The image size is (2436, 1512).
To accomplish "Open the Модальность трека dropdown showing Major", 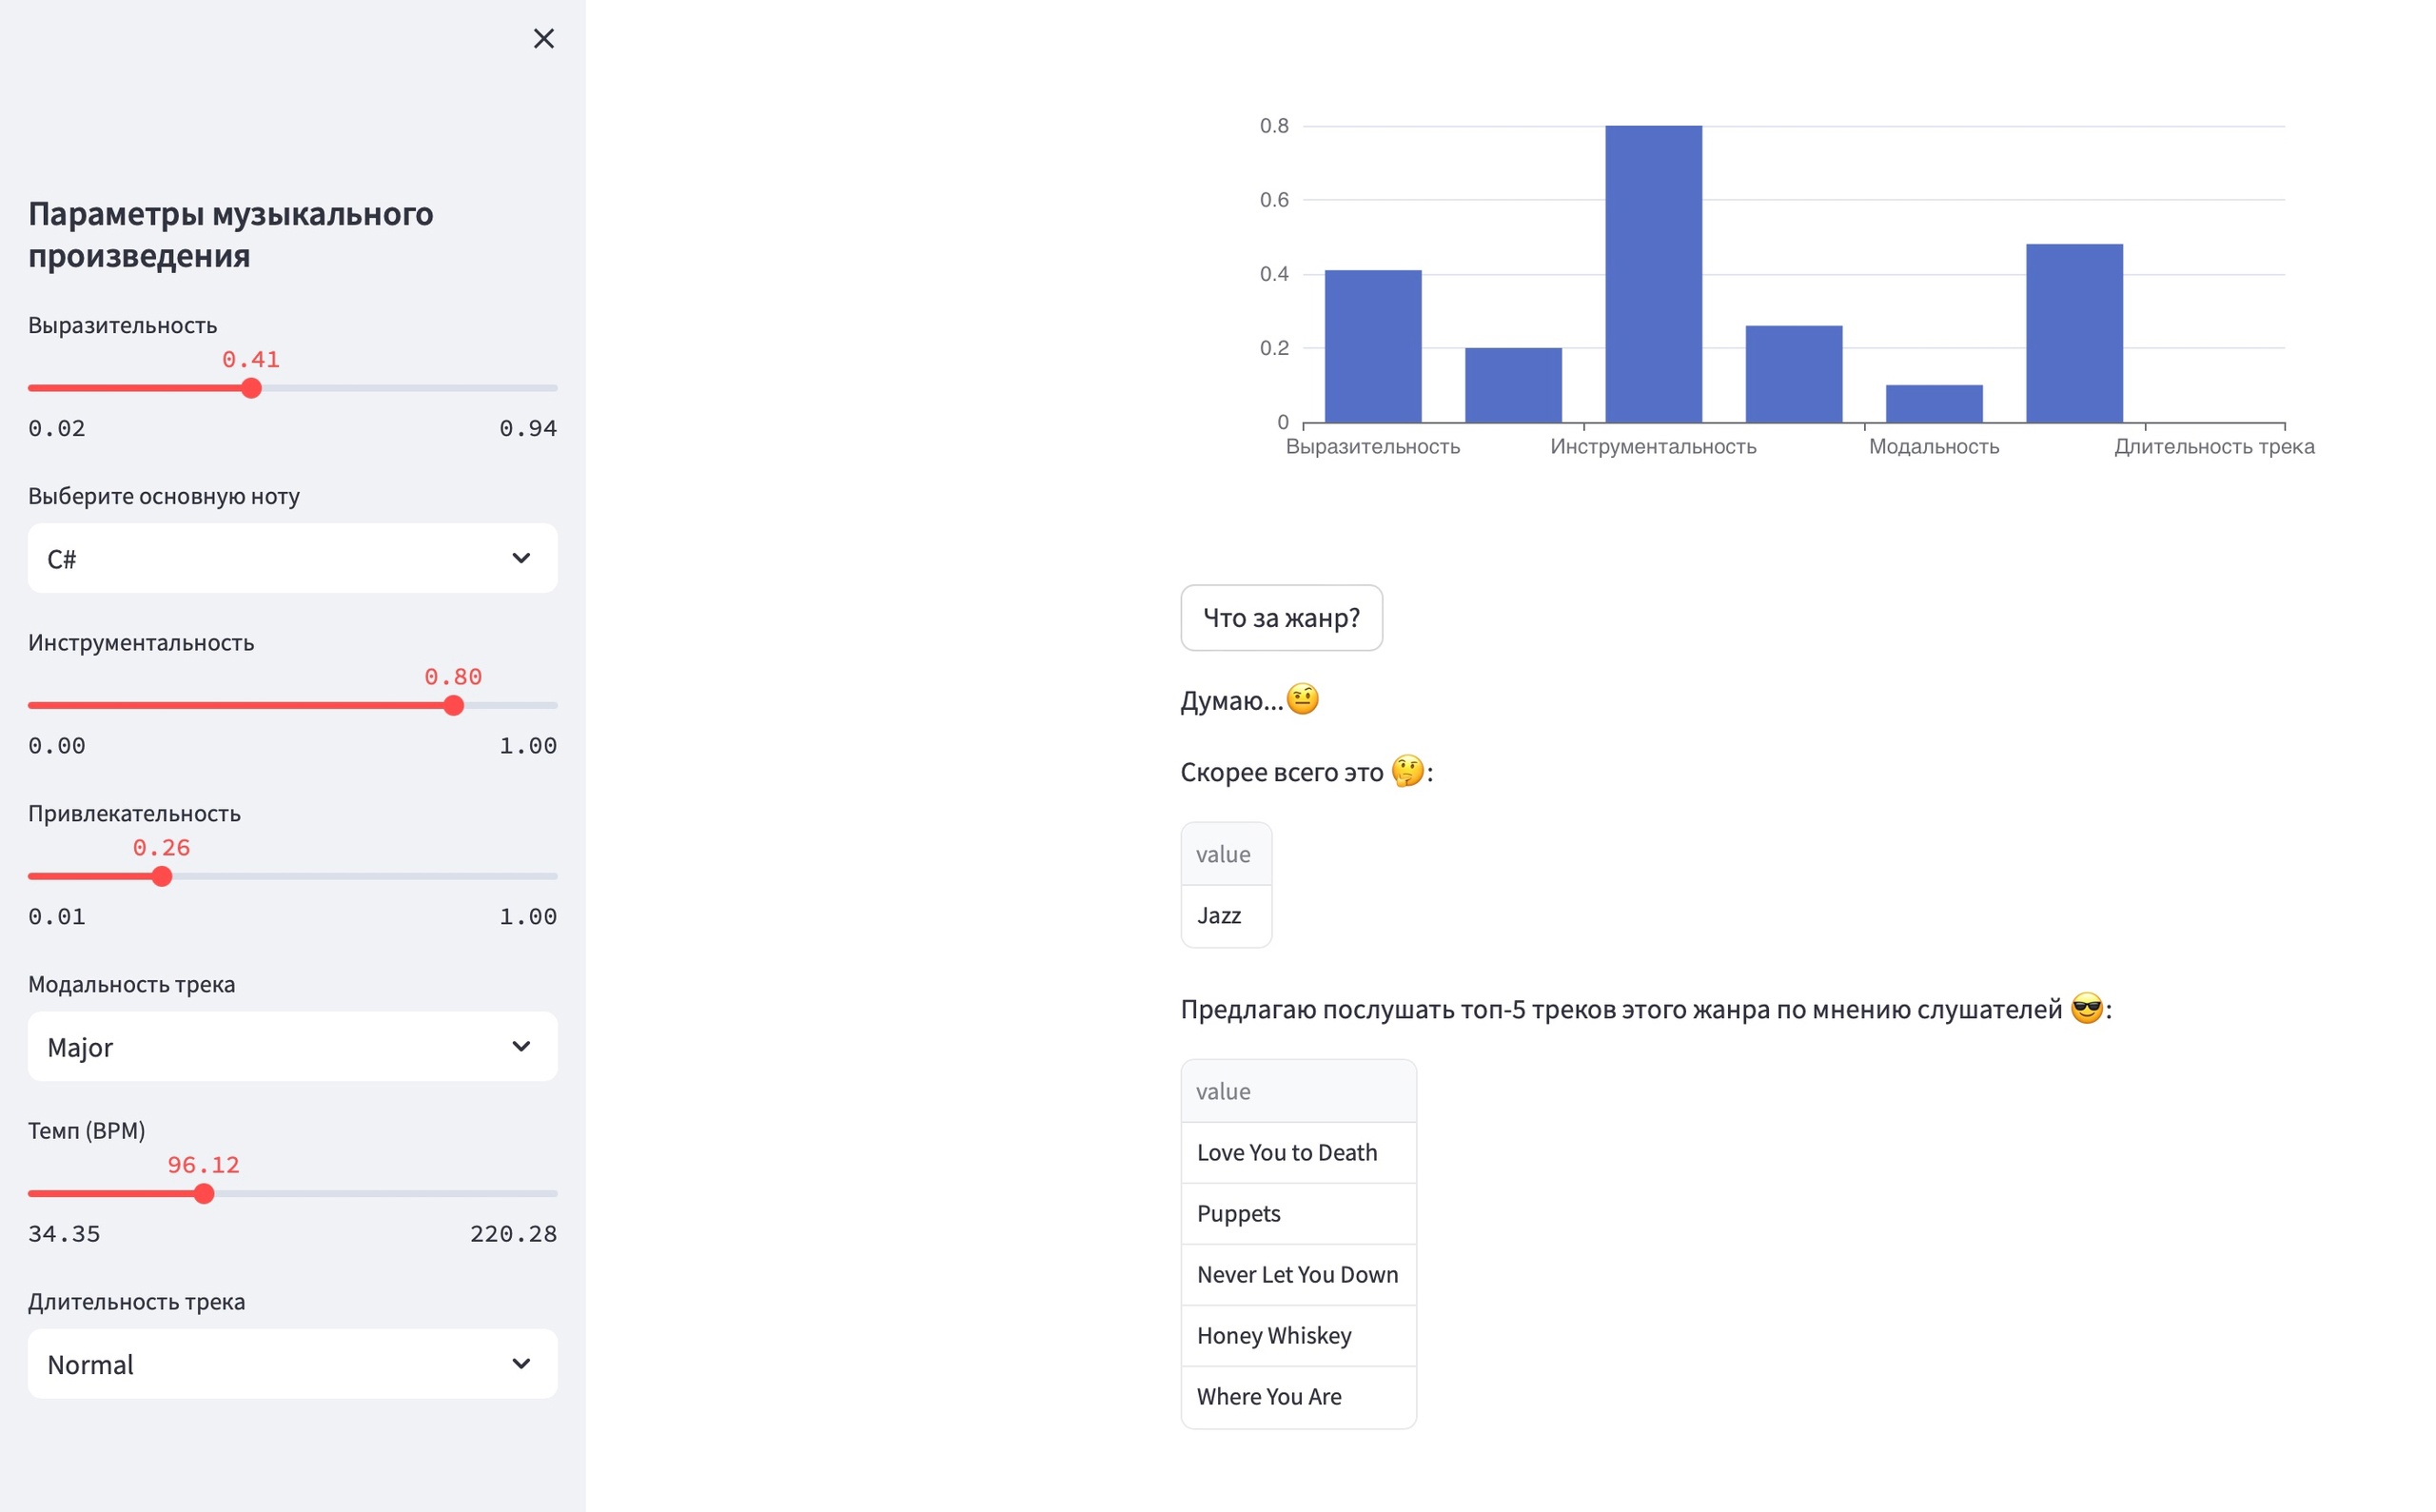I will [x=292, y=1046].
